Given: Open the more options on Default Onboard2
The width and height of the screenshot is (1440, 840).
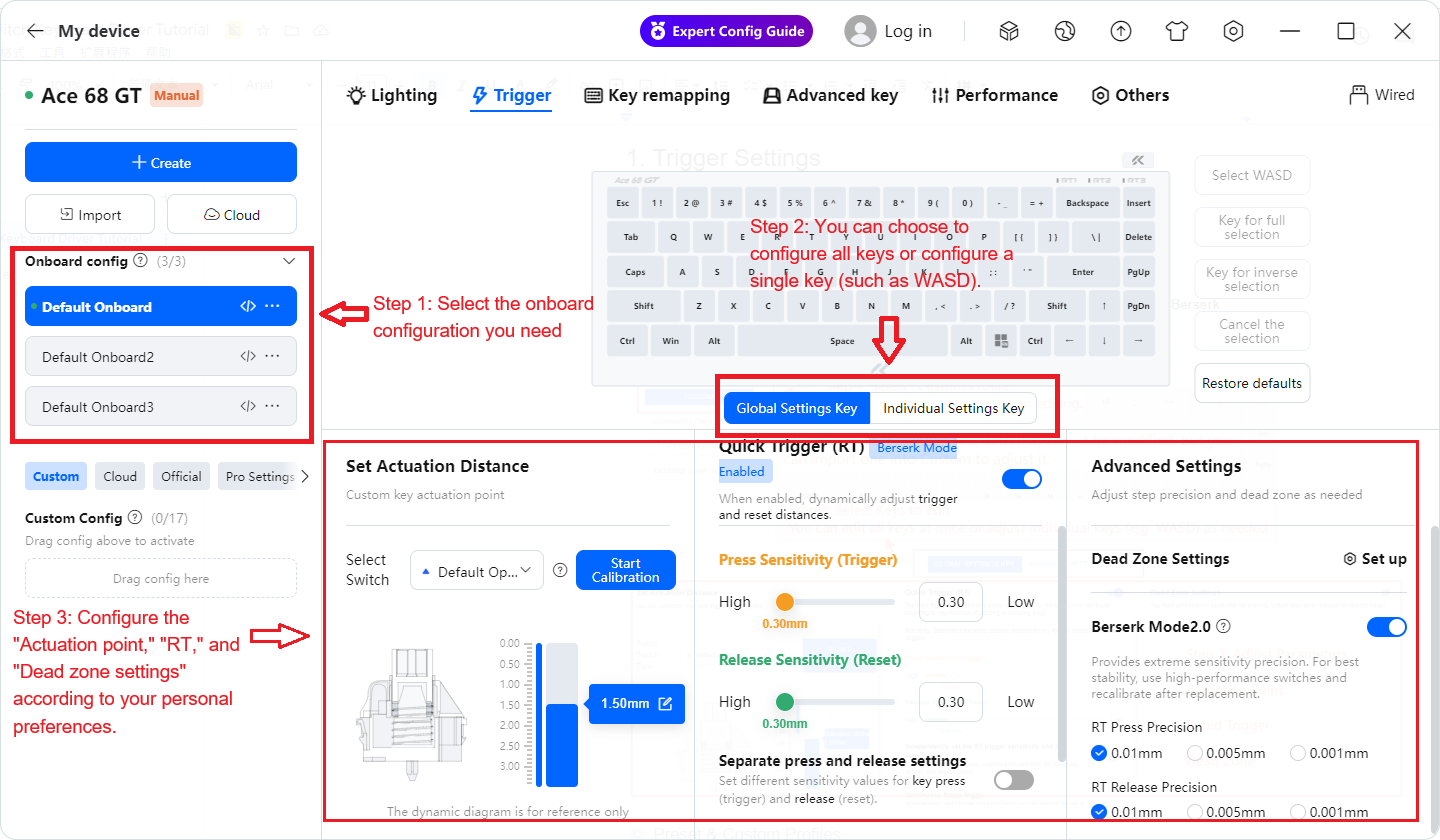Looking at the screenshot, I should [272, 356].
